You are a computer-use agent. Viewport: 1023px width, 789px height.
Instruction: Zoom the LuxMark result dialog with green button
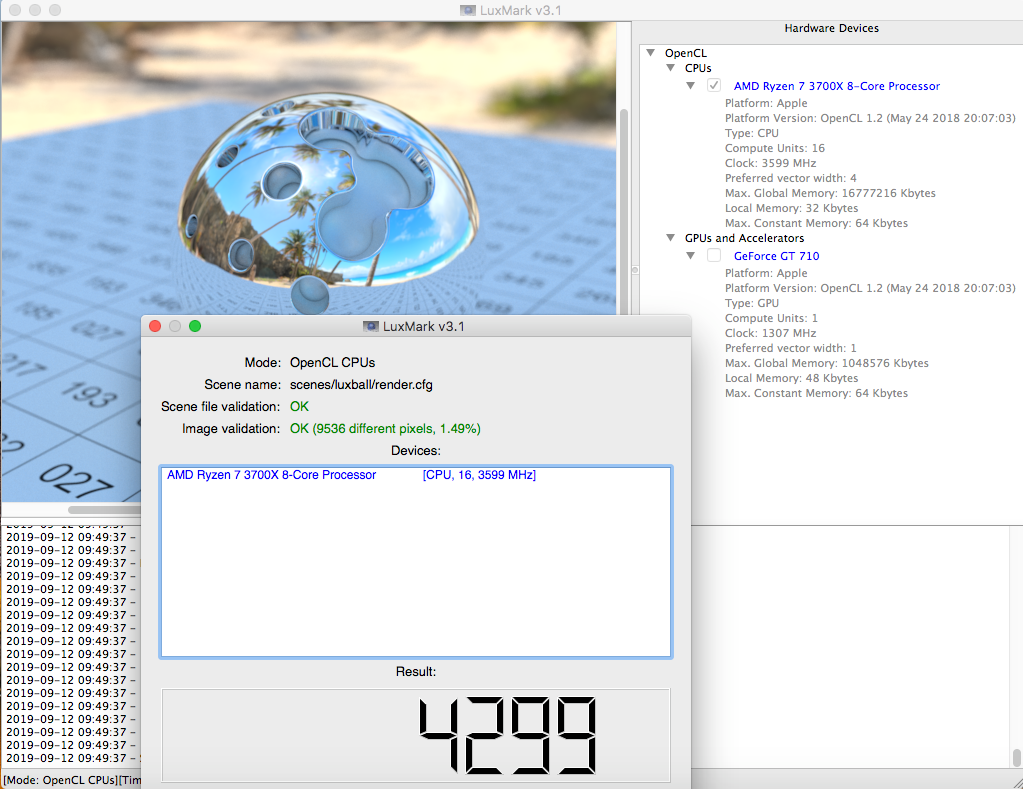(194, 326)
